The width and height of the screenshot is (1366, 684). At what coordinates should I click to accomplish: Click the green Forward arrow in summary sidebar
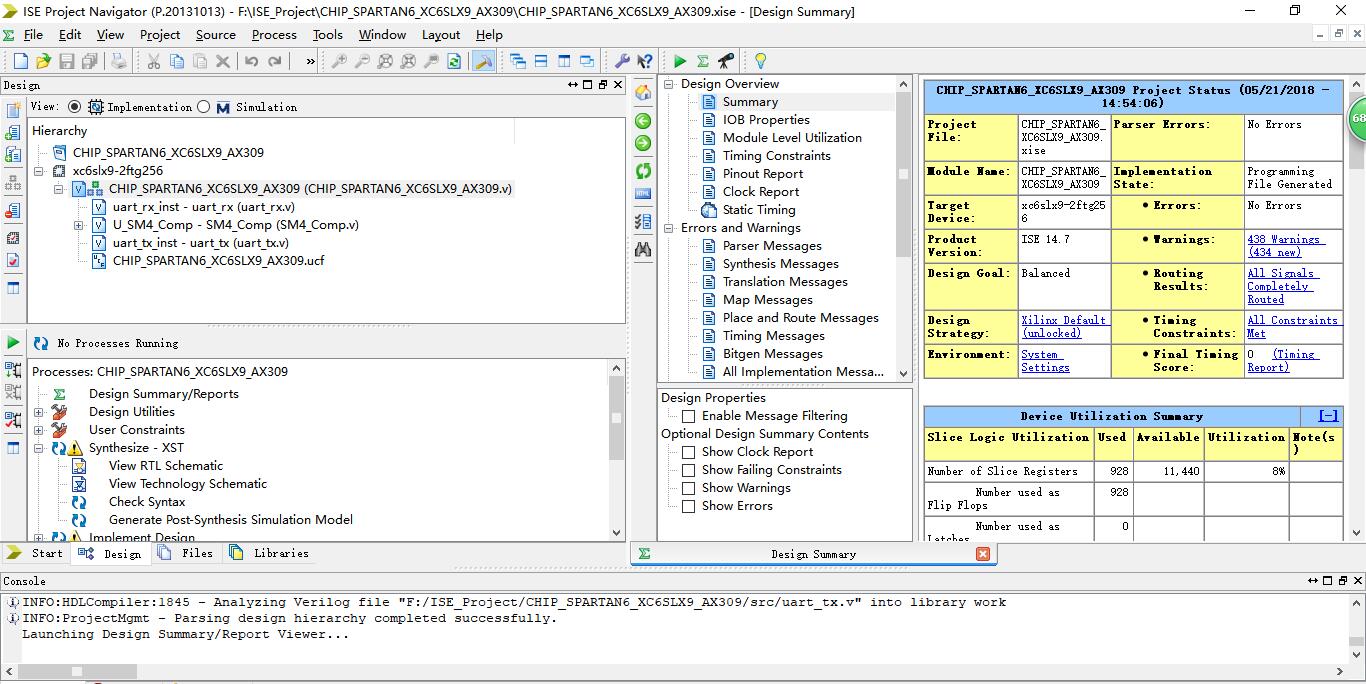point(643,143)
